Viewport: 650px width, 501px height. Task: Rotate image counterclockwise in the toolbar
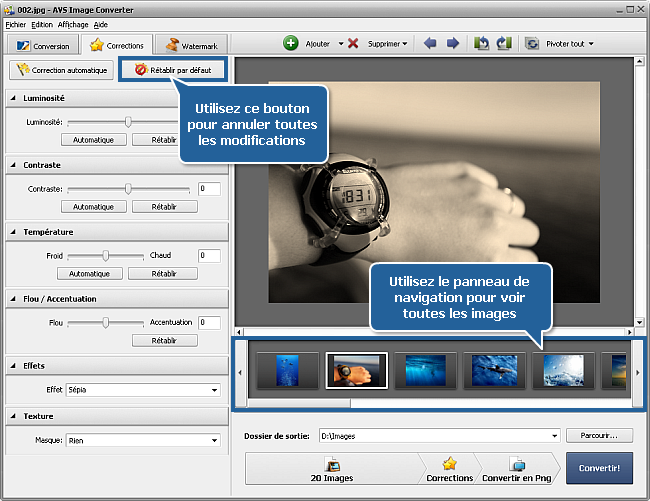[481, 44]
